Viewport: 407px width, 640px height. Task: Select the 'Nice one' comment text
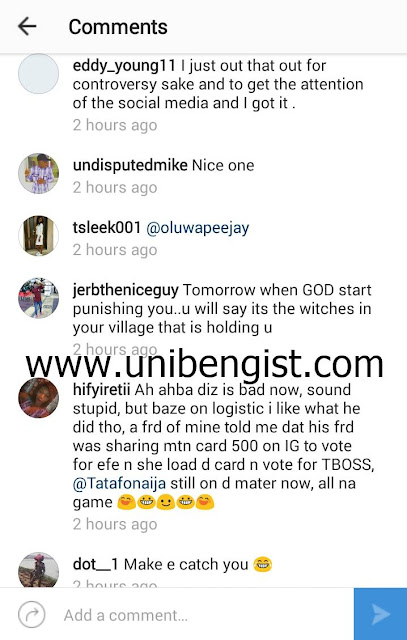tap(223, 165)
